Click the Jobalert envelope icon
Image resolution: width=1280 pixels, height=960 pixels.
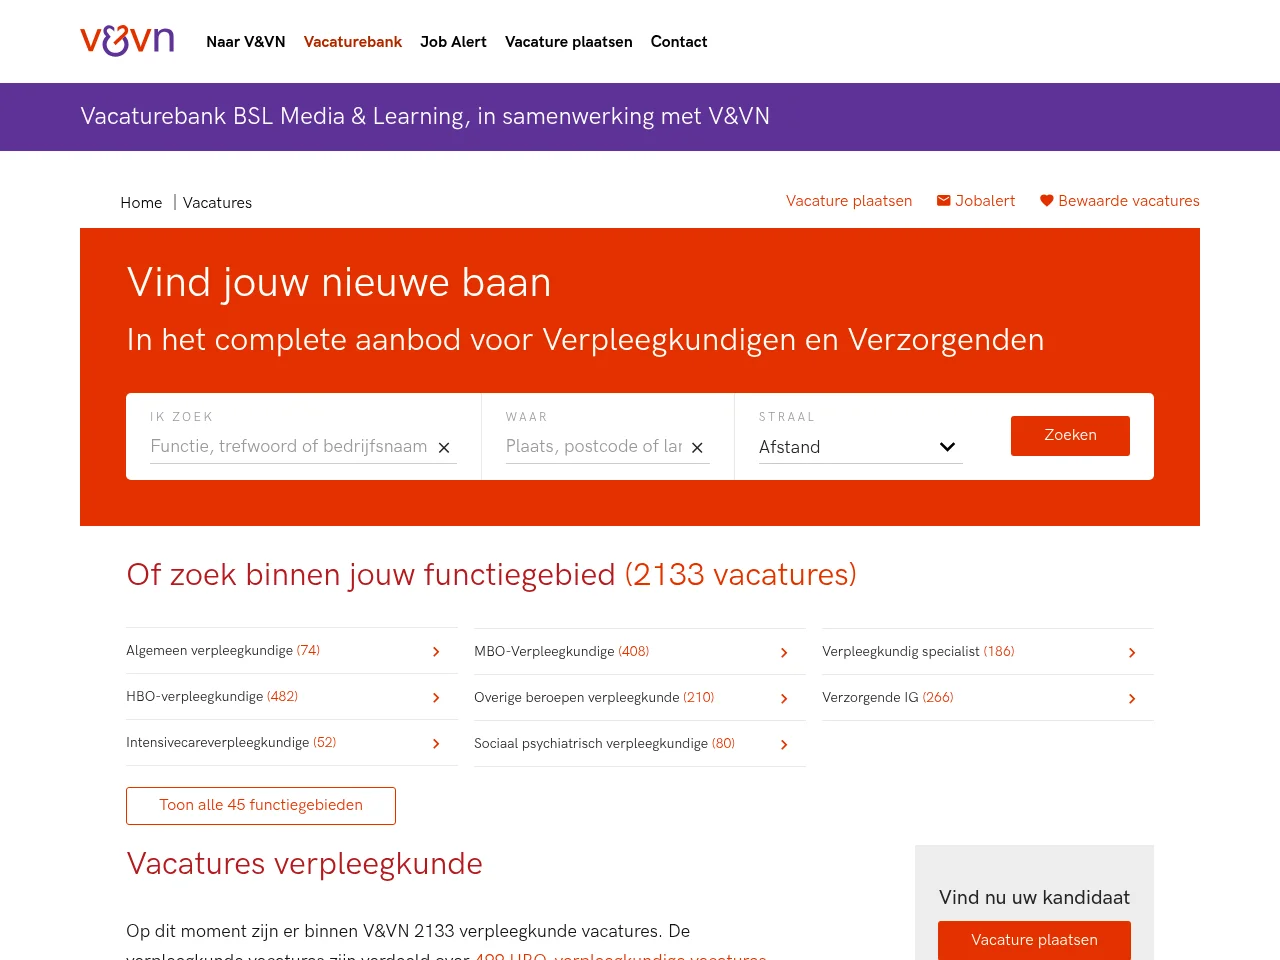pos(943,201)
